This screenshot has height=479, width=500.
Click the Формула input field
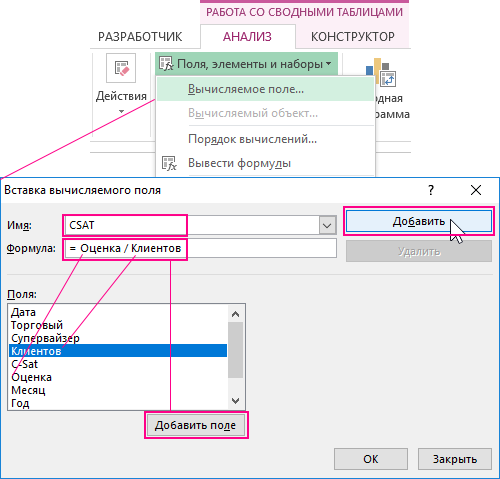(x=201, y=248)
